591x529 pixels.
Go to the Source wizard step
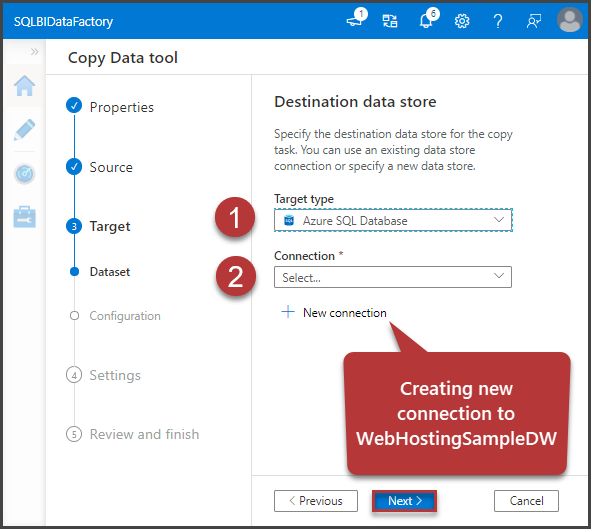coord(111,167)
